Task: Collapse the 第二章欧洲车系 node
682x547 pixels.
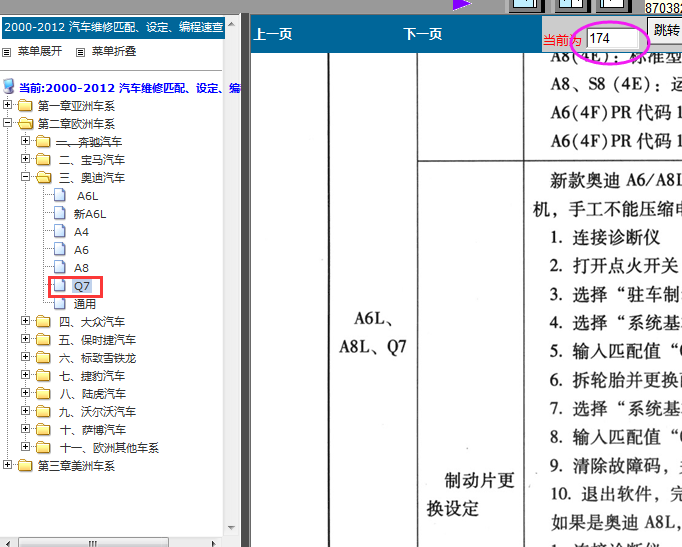Action: click(x=7, y=123)
